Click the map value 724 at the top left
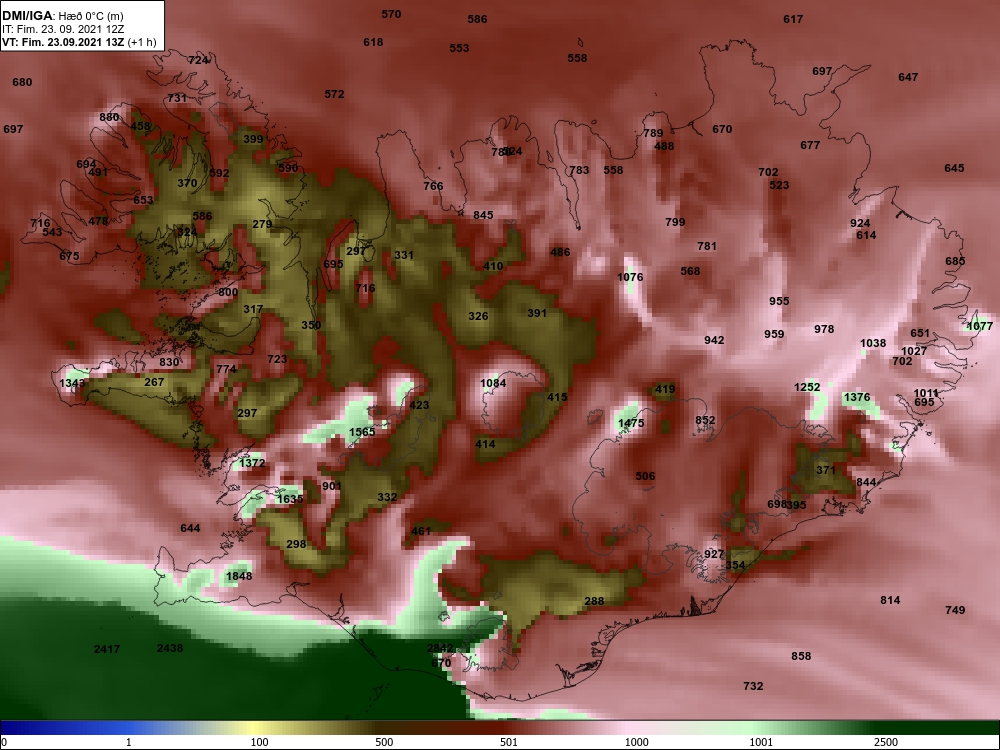Image resolution: width=1000 pixels, height=750 pixels. tap(198, 61)
